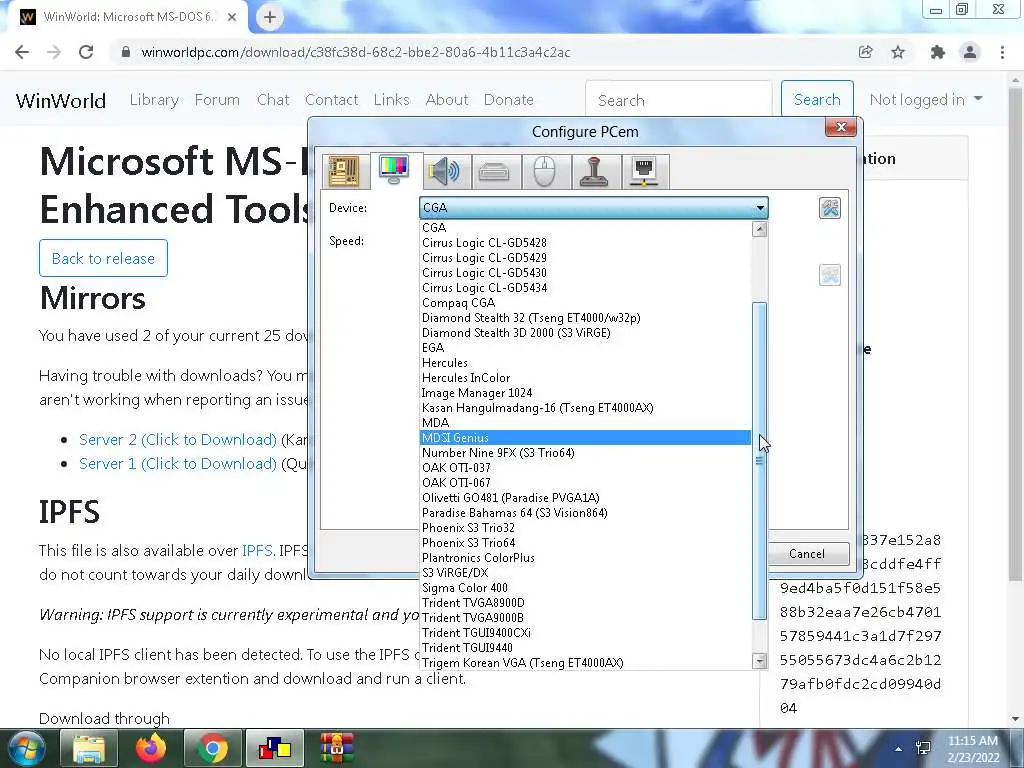
Task: Click the device list scrollbar thumb
Action: click(x=760, y=460)
